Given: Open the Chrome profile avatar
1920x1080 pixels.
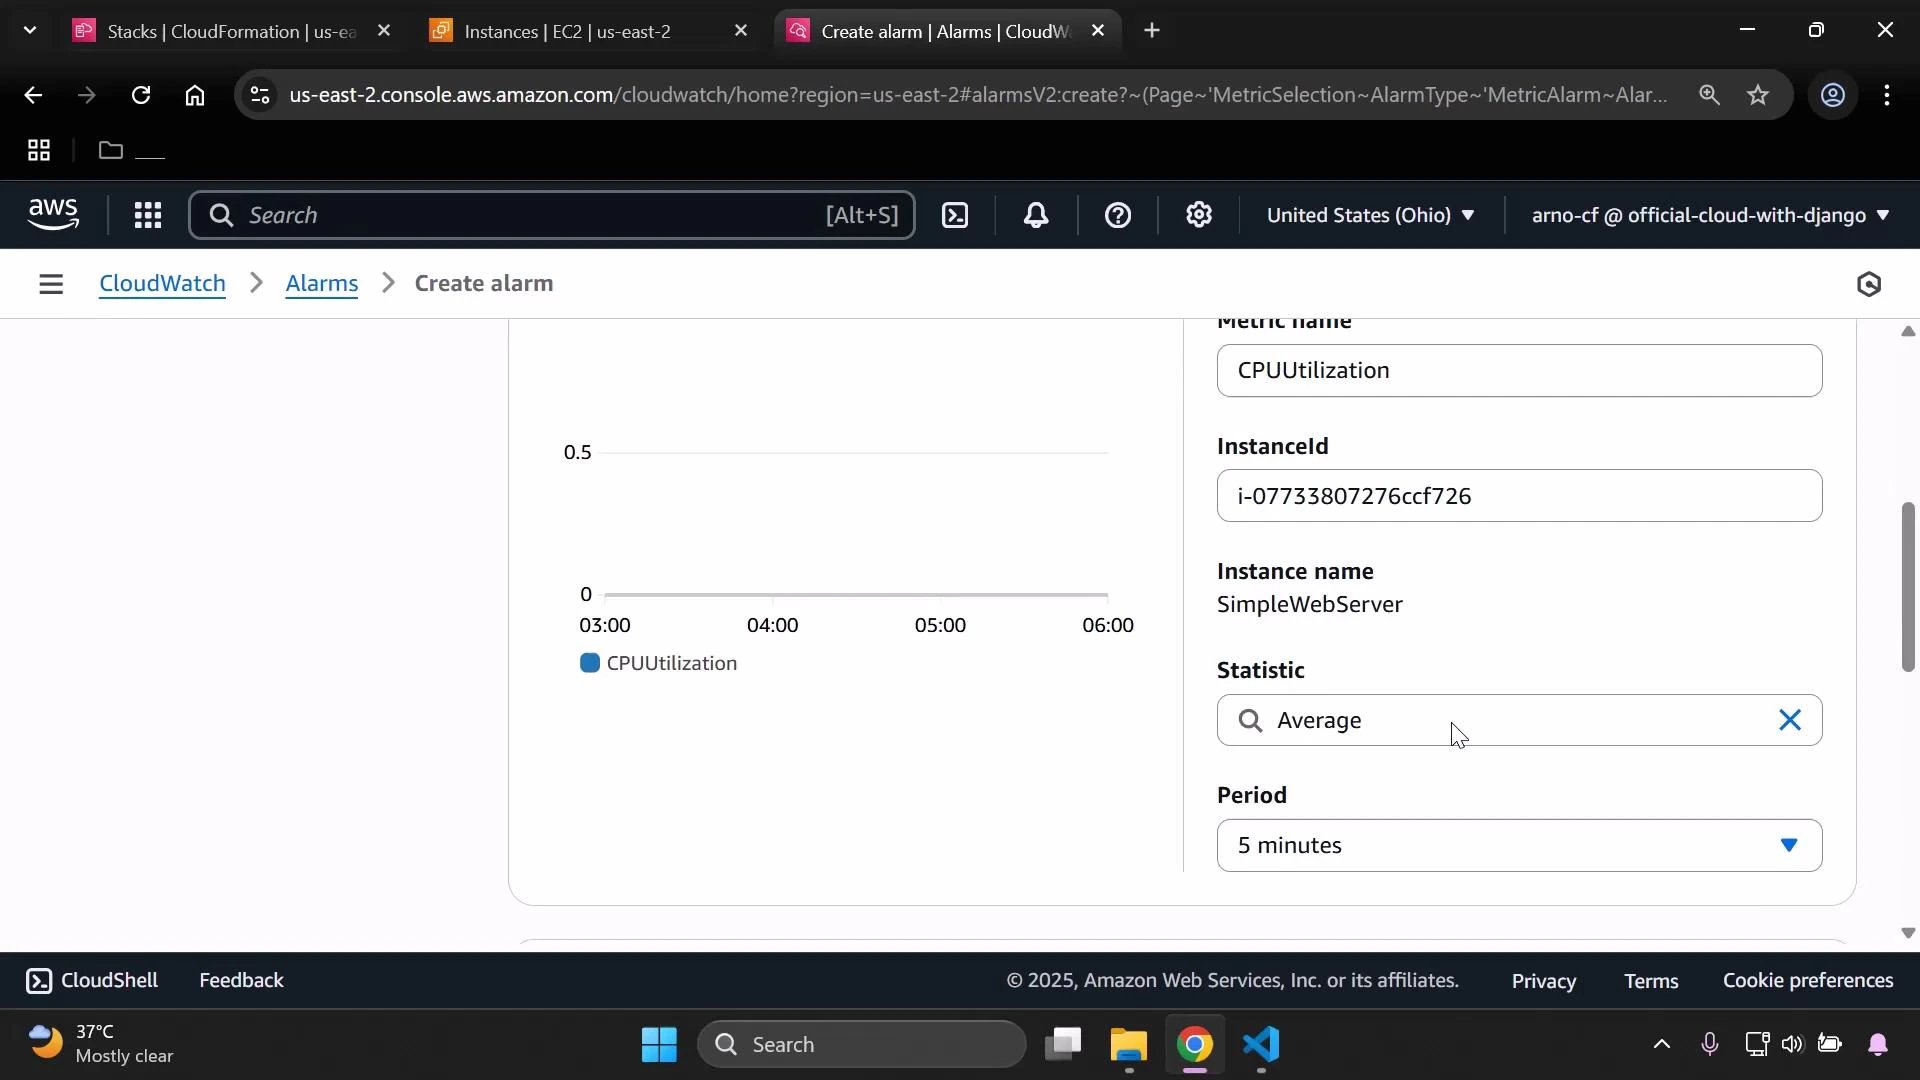Looking at the screenshot, I should (1833, 95).
